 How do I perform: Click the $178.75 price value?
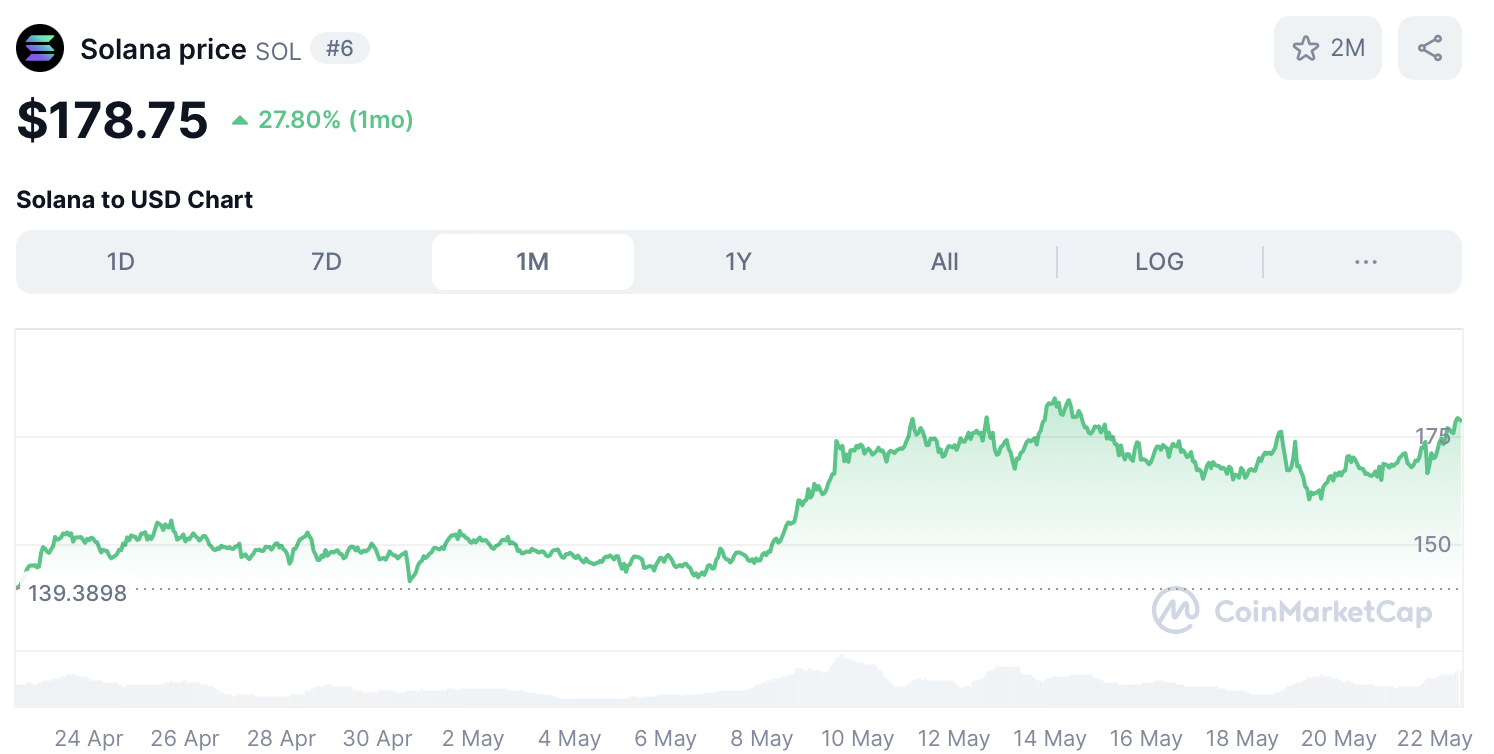[112, 120]
